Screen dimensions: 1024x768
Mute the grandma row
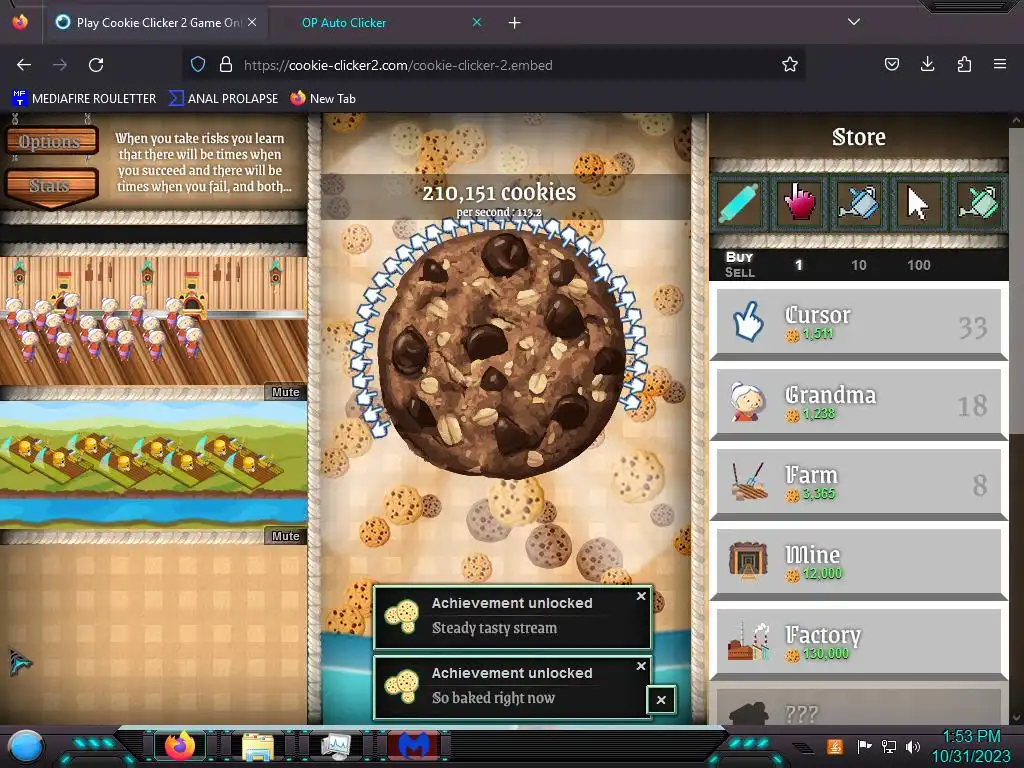pos(285,392)
